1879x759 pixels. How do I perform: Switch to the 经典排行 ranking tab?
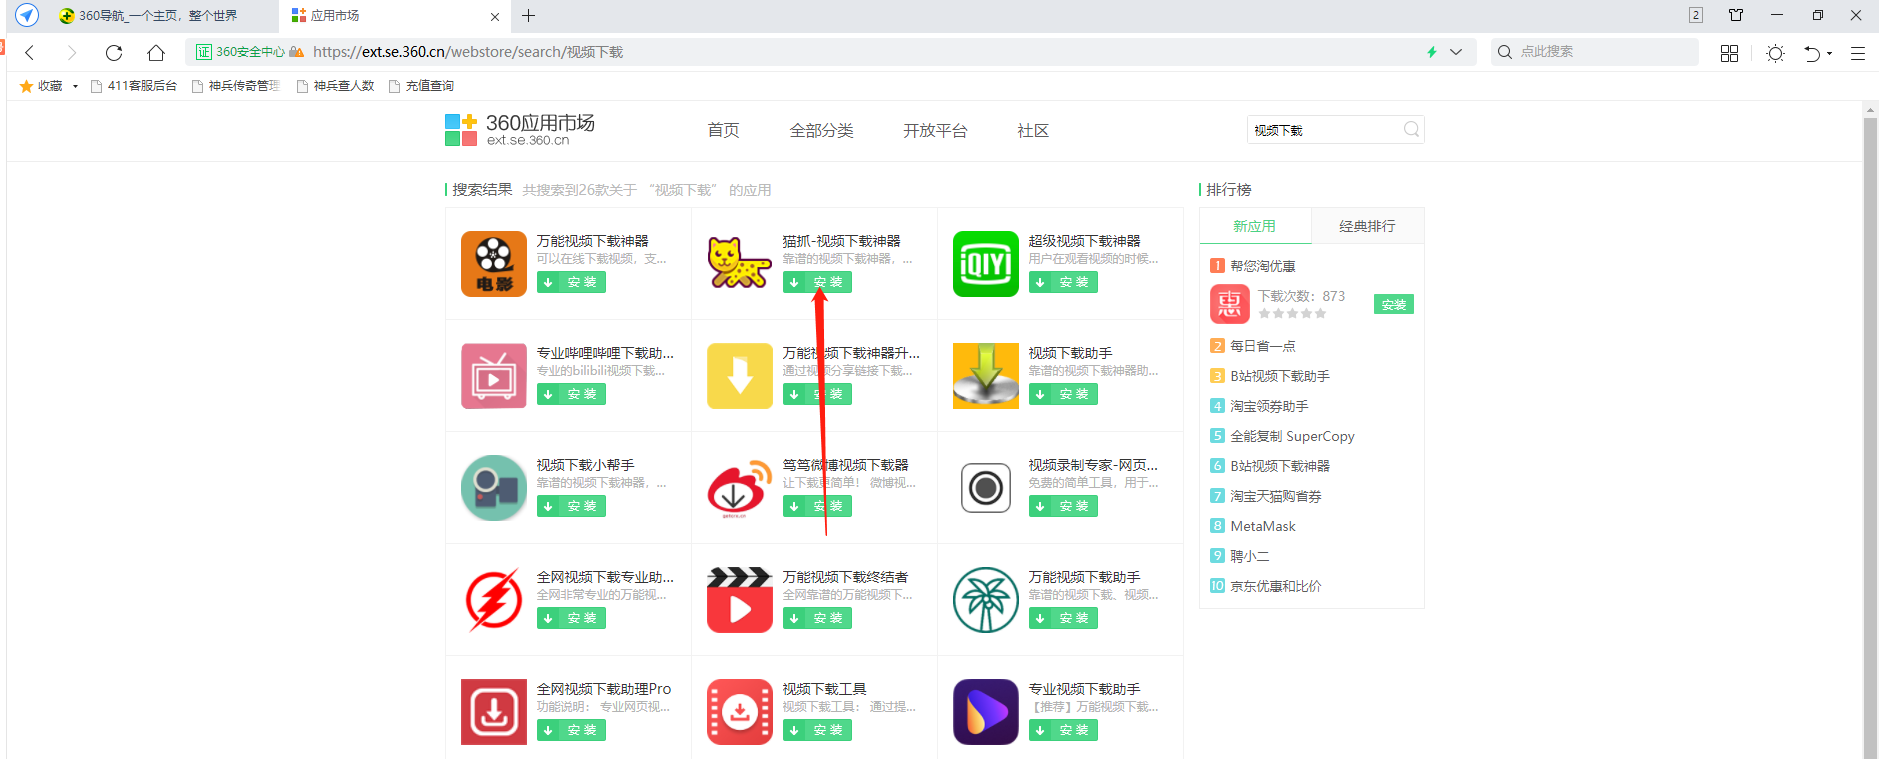coord(1367,226)
